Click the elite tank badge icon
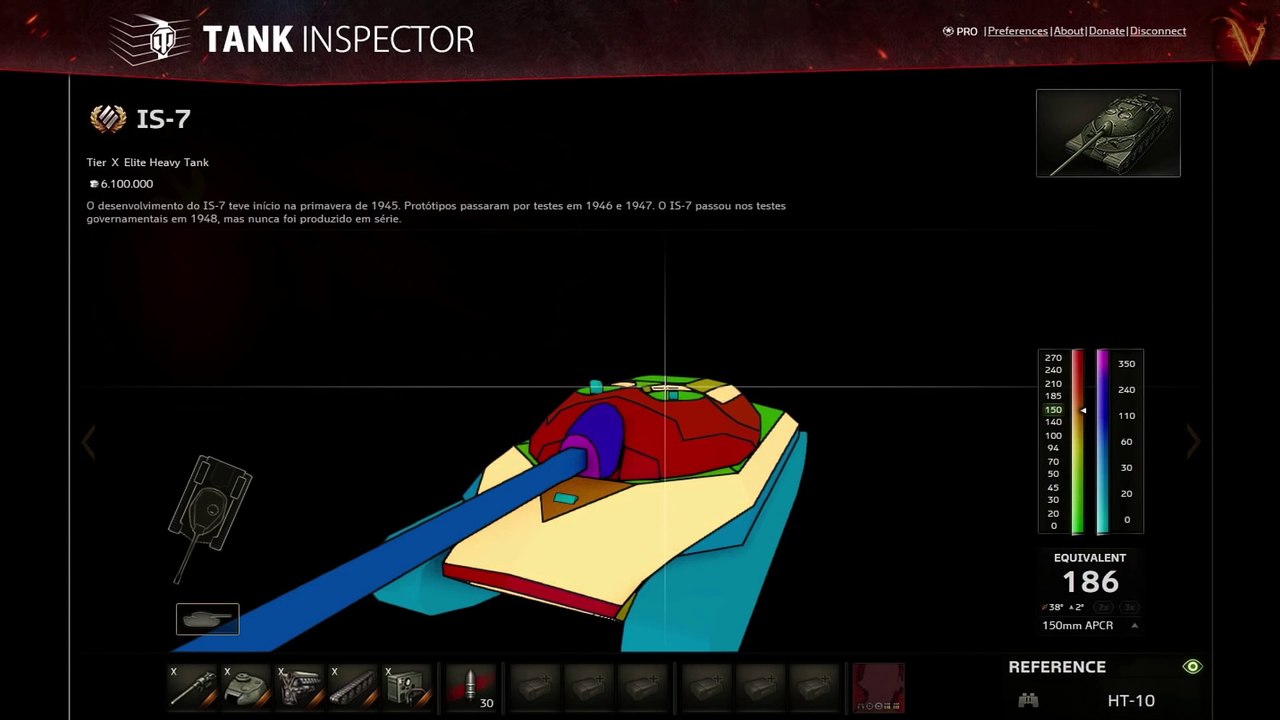The height and width of the screenshot is (720, 1280). tap(108, 119)
